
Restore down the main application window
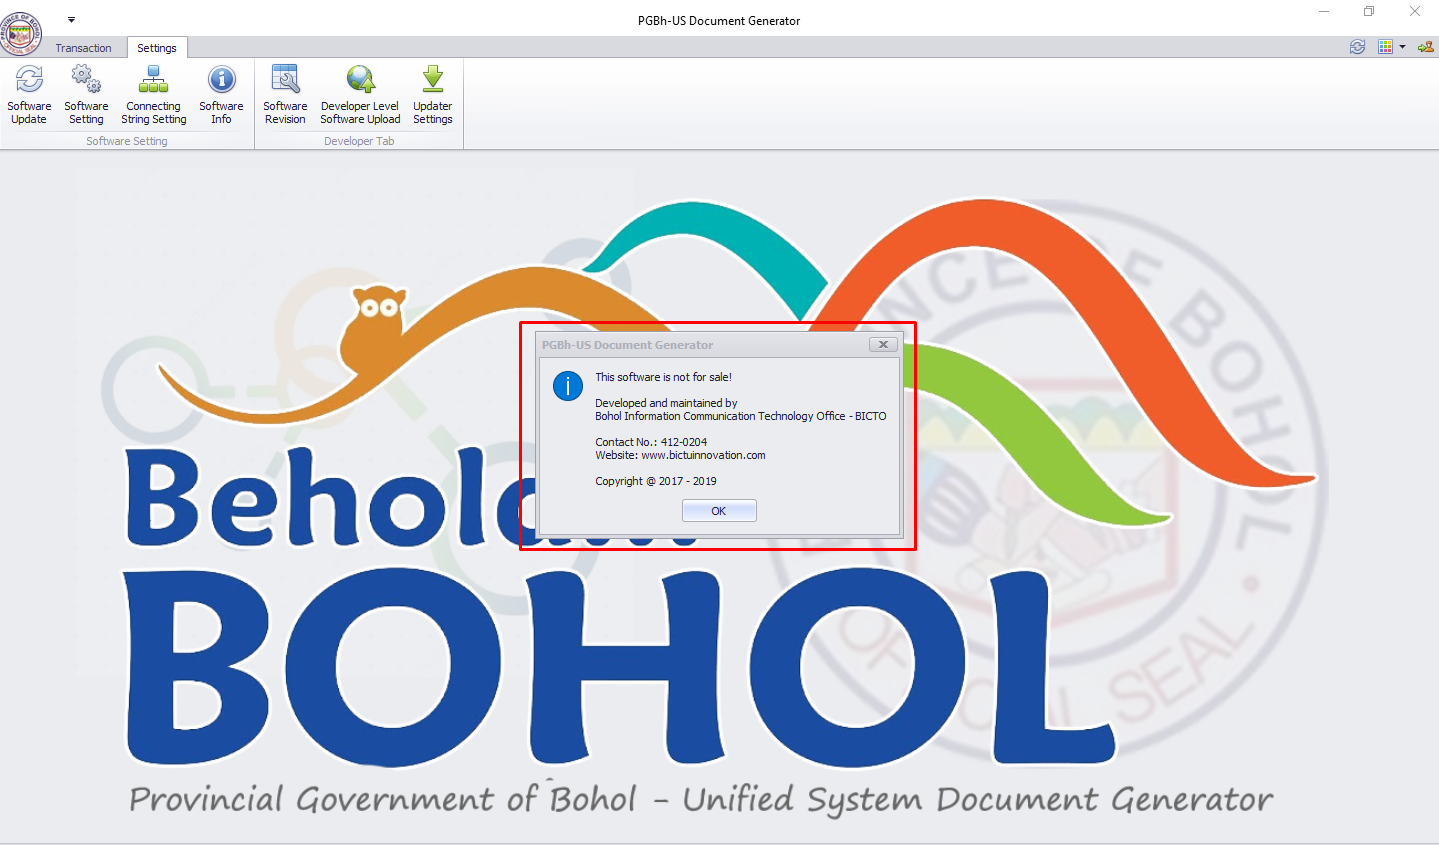pyautogui.click(x=1369, y=11)
